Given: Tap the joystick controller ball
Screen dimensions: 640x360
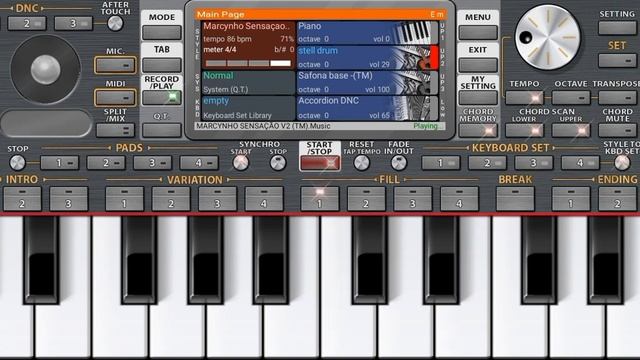Looking at the screenshot, I should (x=45, y=69).
